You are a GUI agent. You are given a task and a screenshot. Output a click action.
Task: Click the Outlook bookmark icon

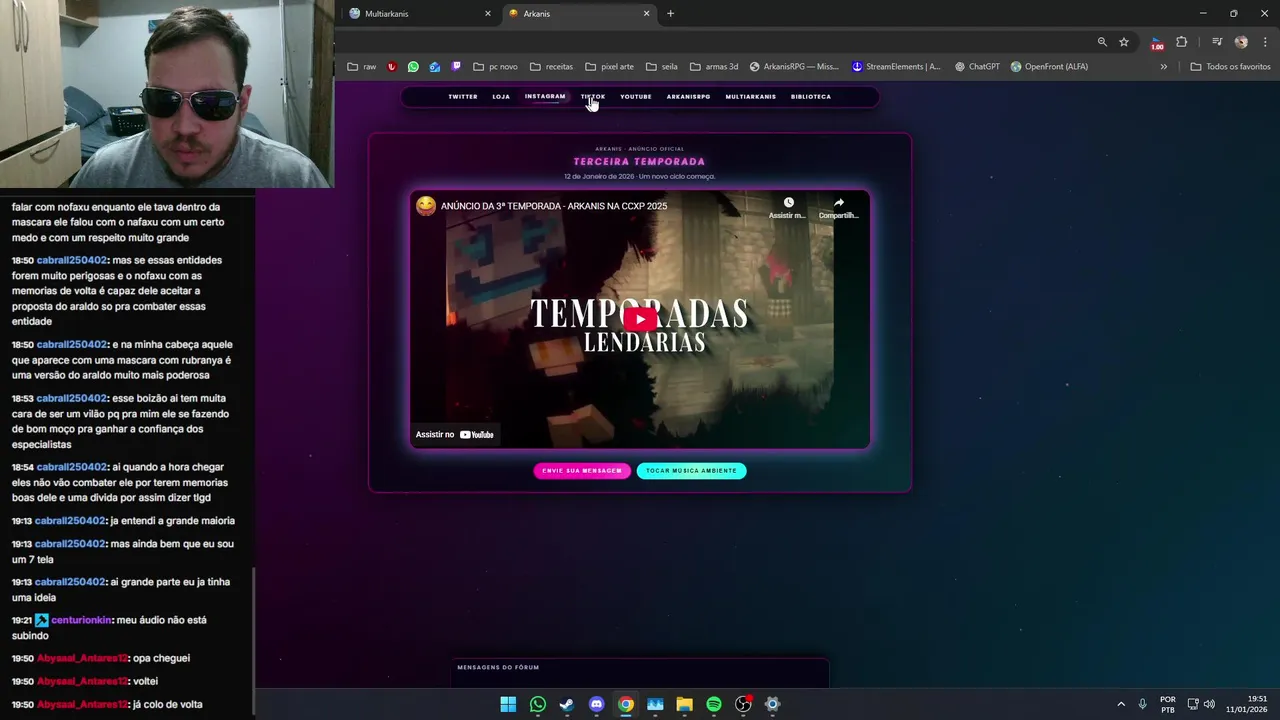[x=435, y=67]
